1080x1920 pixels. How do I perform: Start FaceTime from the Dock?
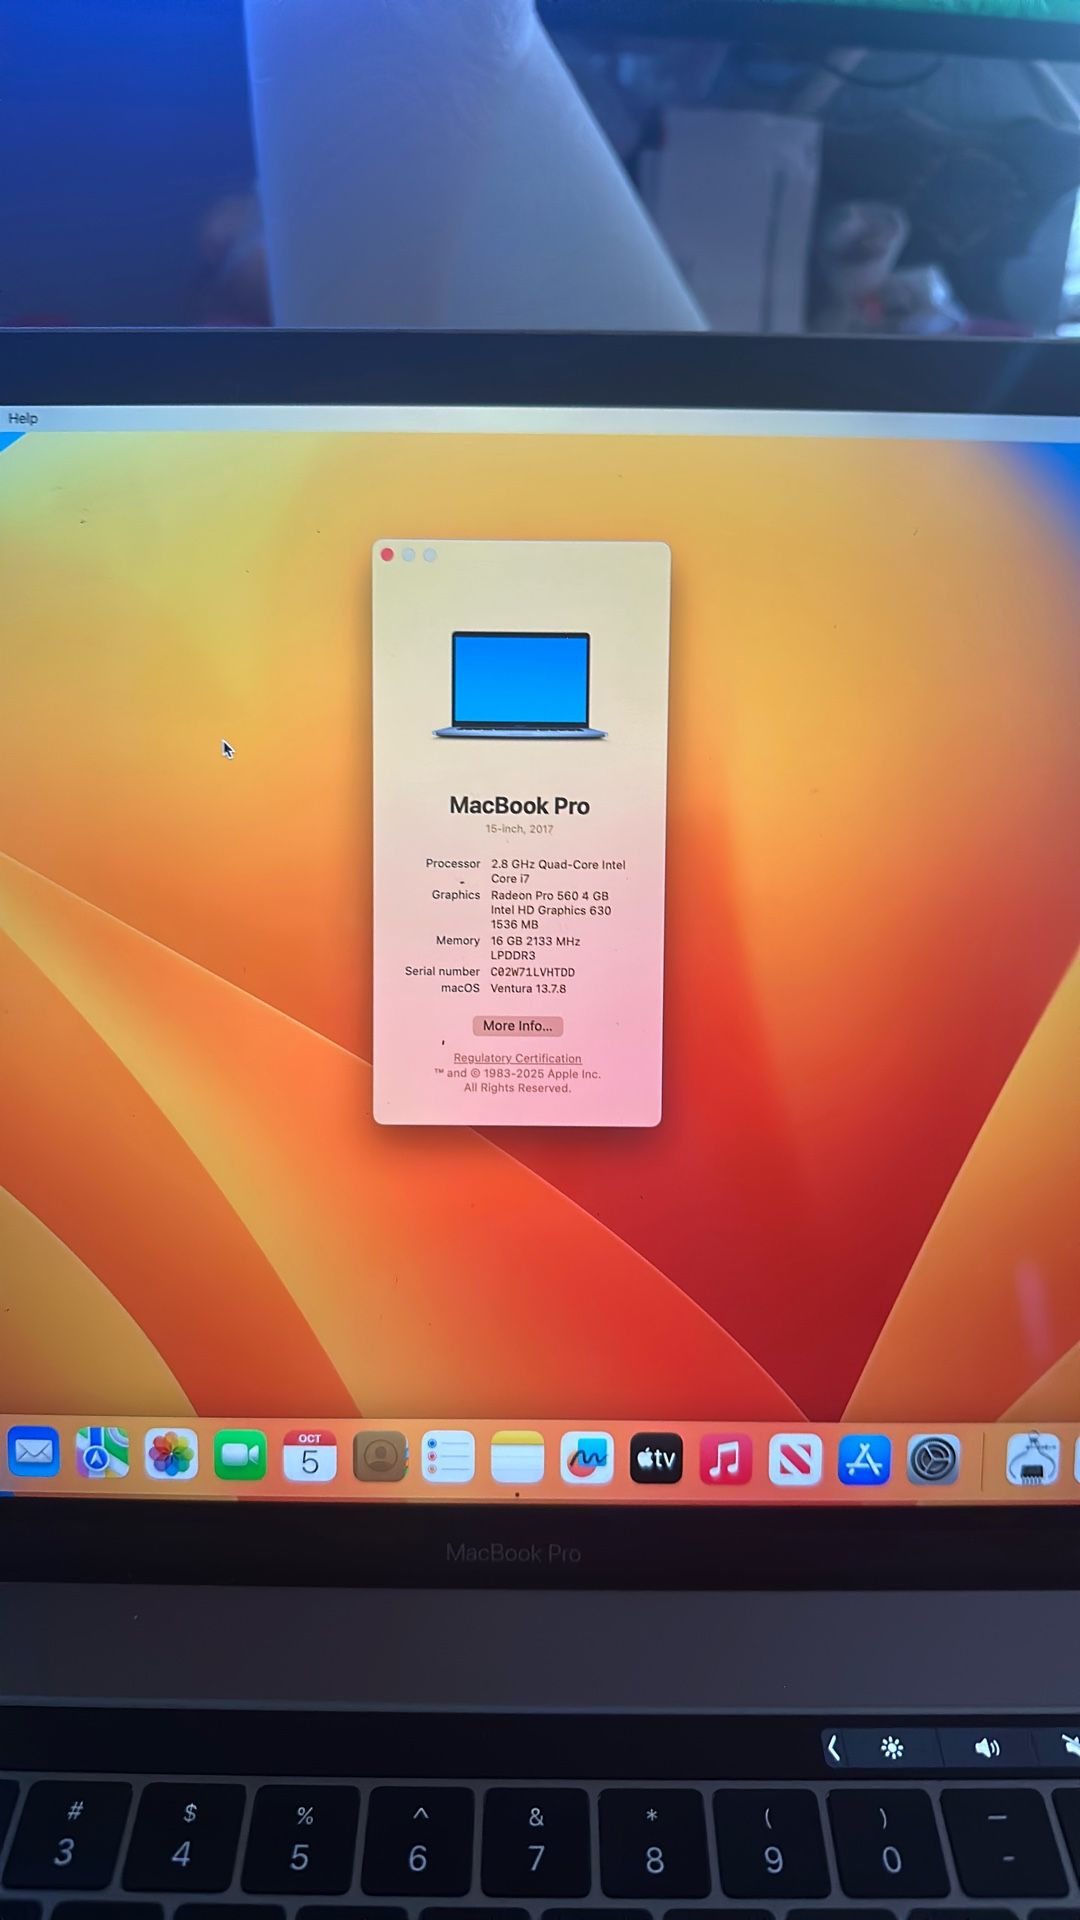240,1456
